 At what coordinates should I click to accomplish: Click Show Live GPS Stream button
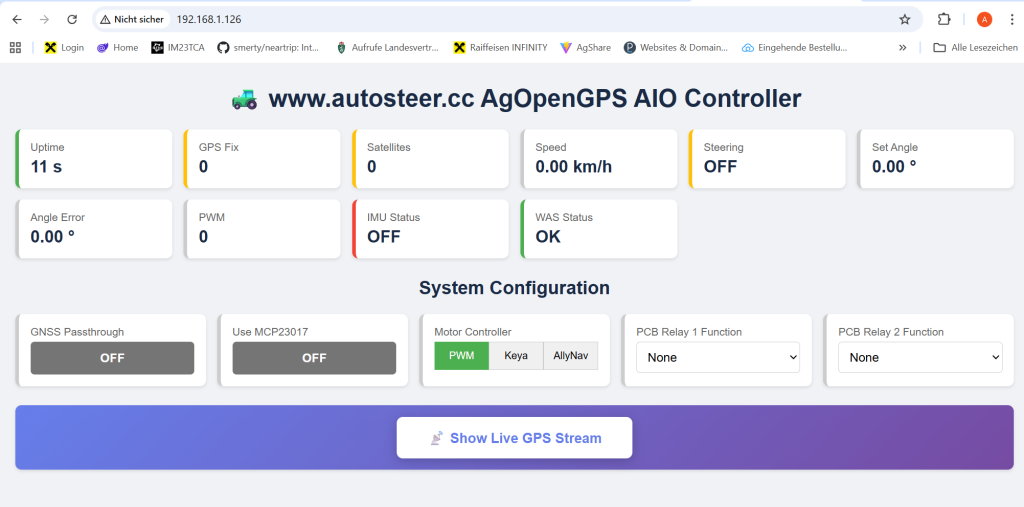[x=514, y=438]
